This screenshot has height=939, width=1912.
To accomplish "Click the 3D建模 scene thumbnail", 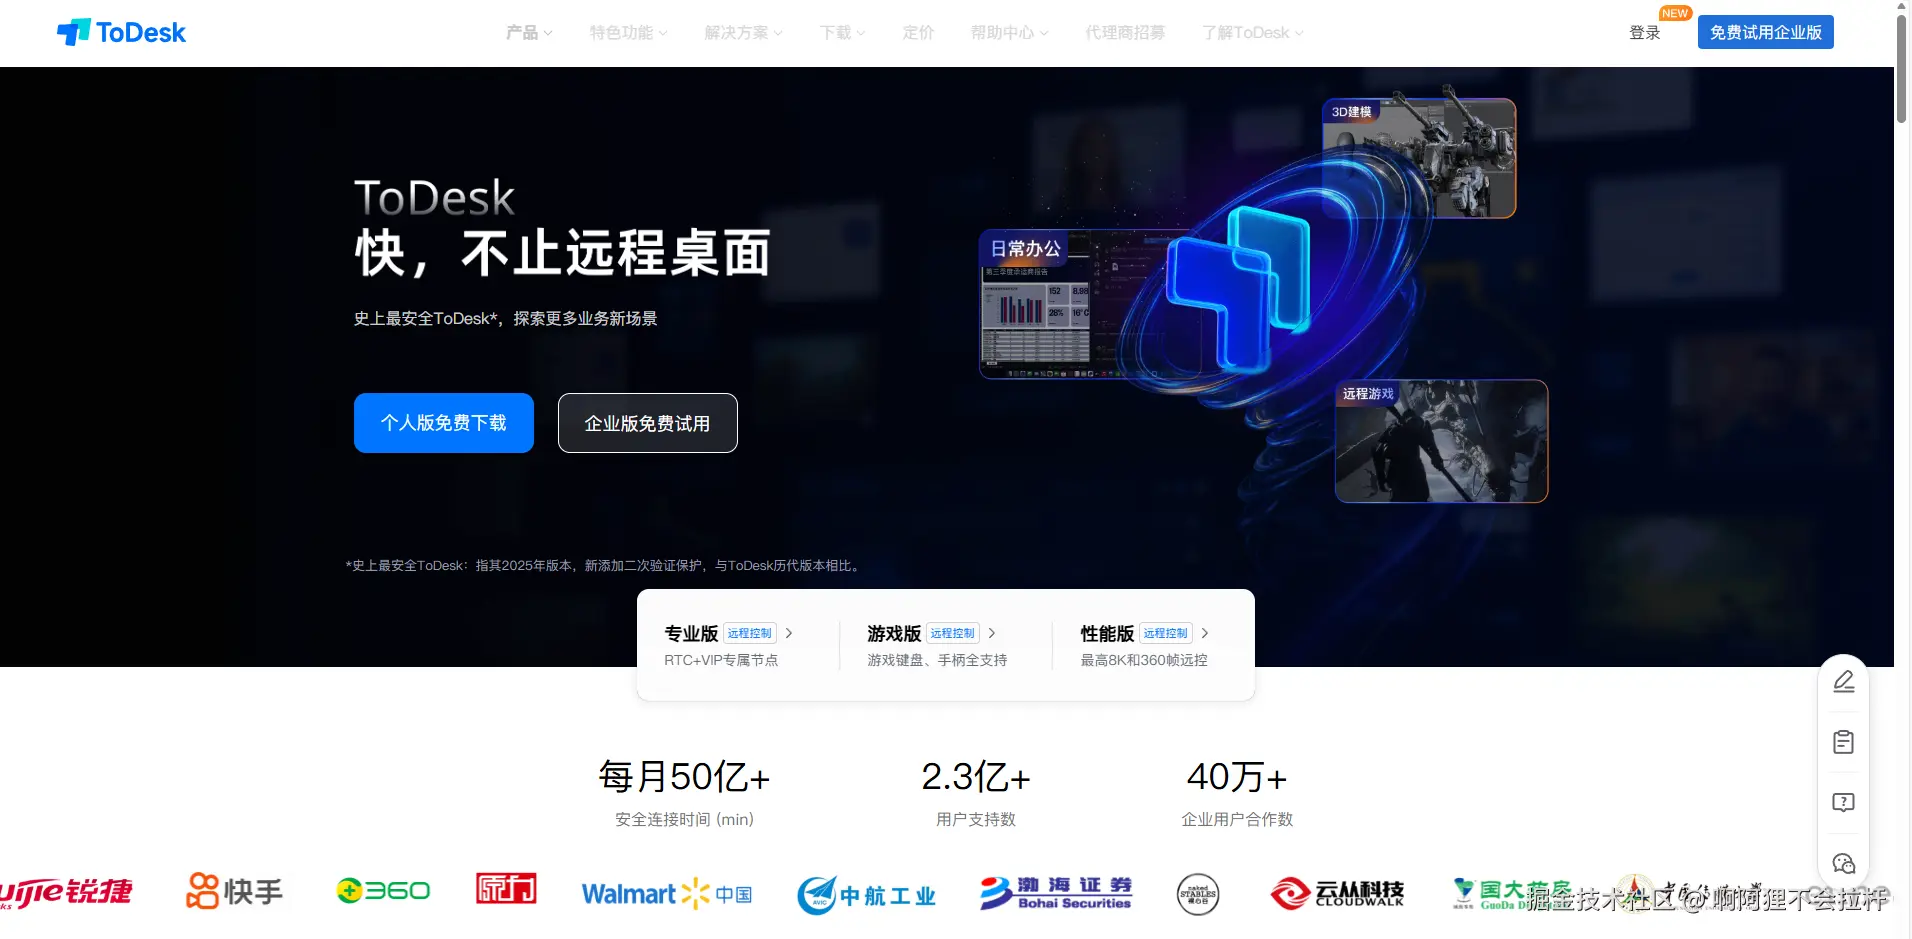I will [1419, 158].
